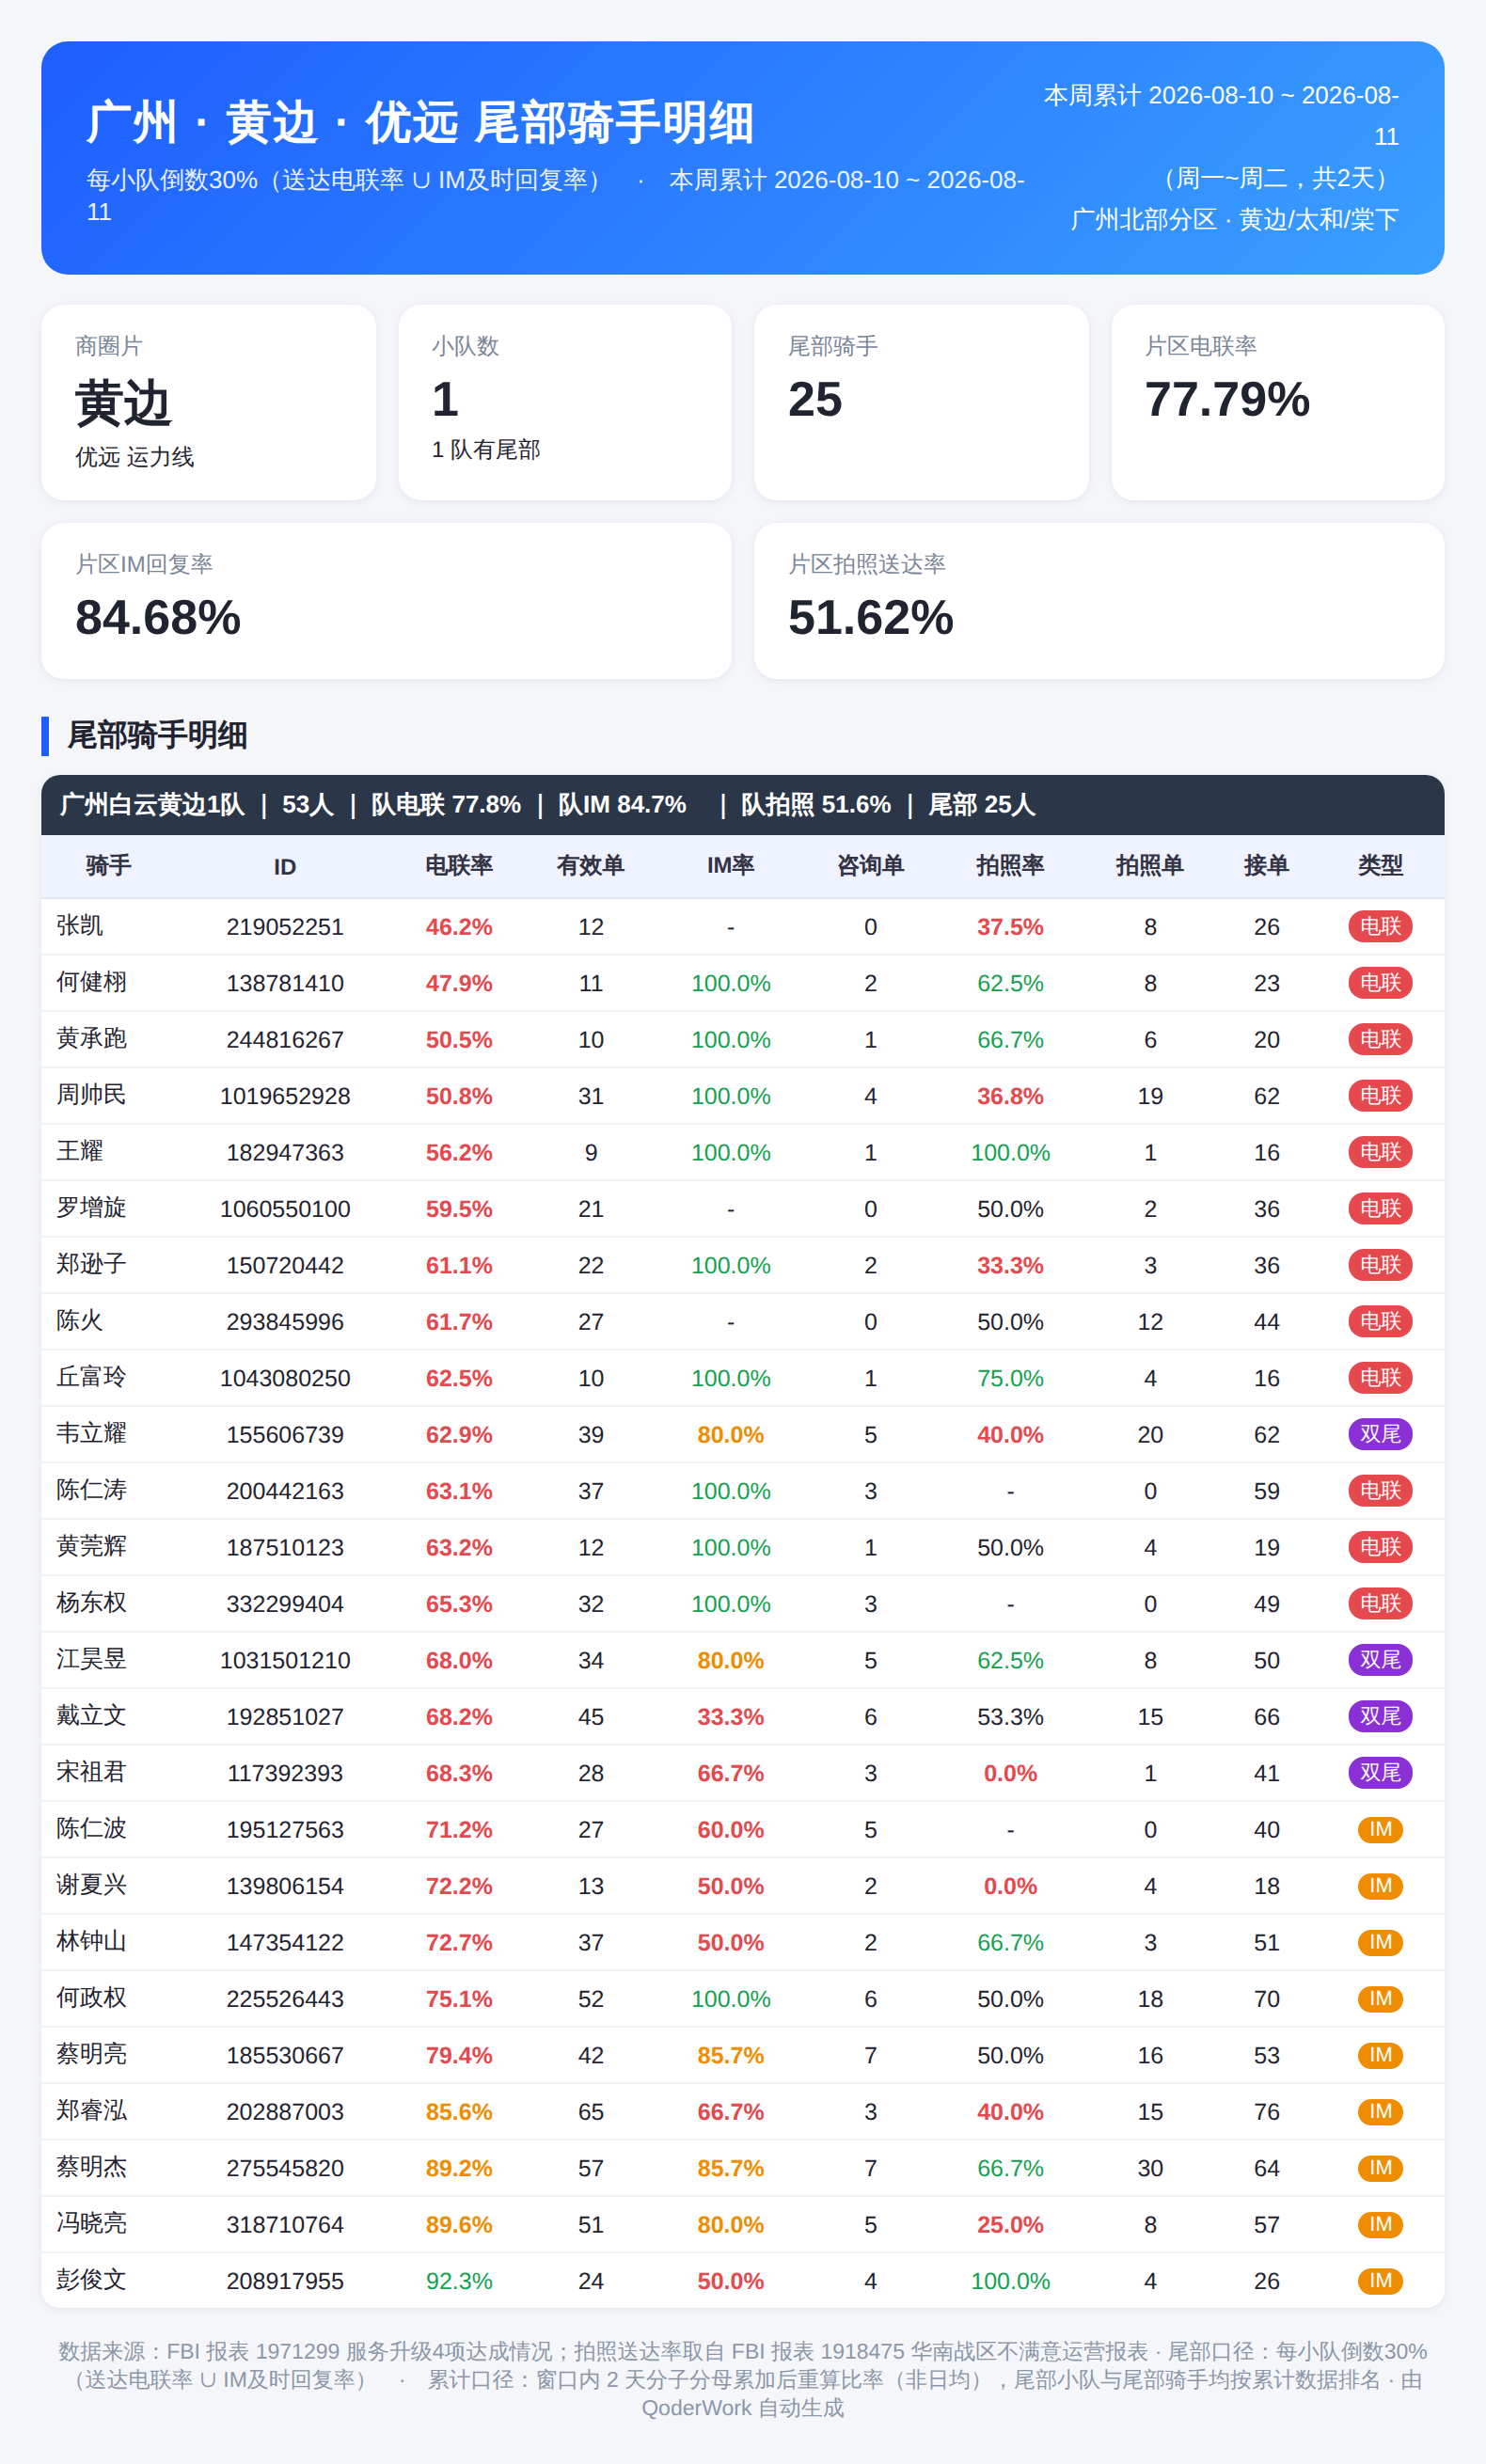The width and height of the screenshot is (1486, 2464).
Task: Select rider name 张凯
Action: pyautogui.click(x=80, y=926)
